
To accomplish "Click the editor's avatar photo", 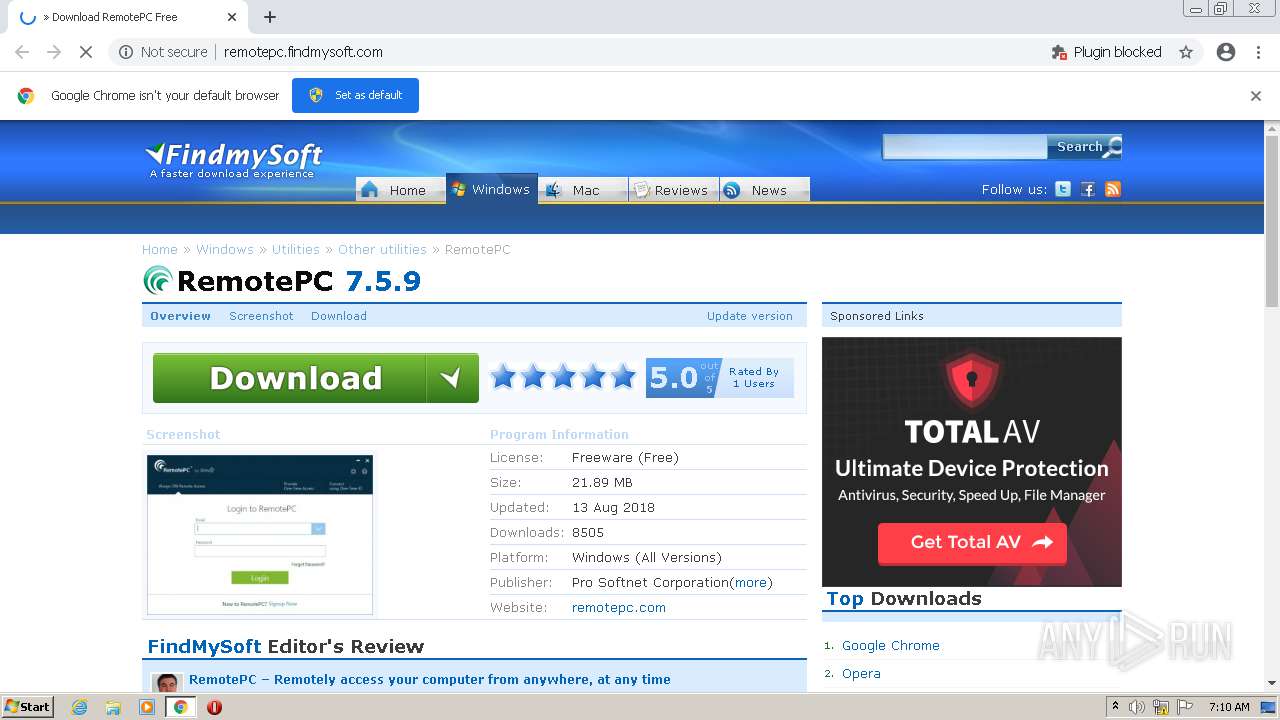I will 166,683.
